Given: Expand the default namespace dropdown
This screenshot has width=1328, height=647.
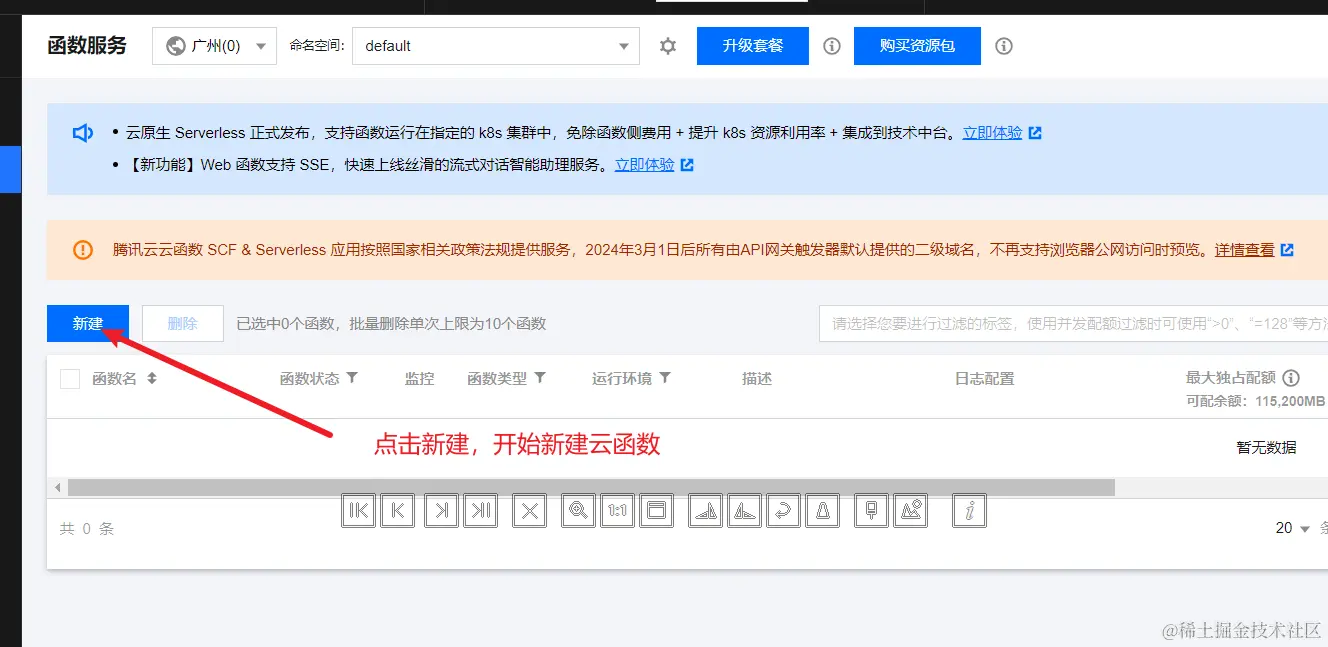Looking at the screenshot, I should point(496,46).
